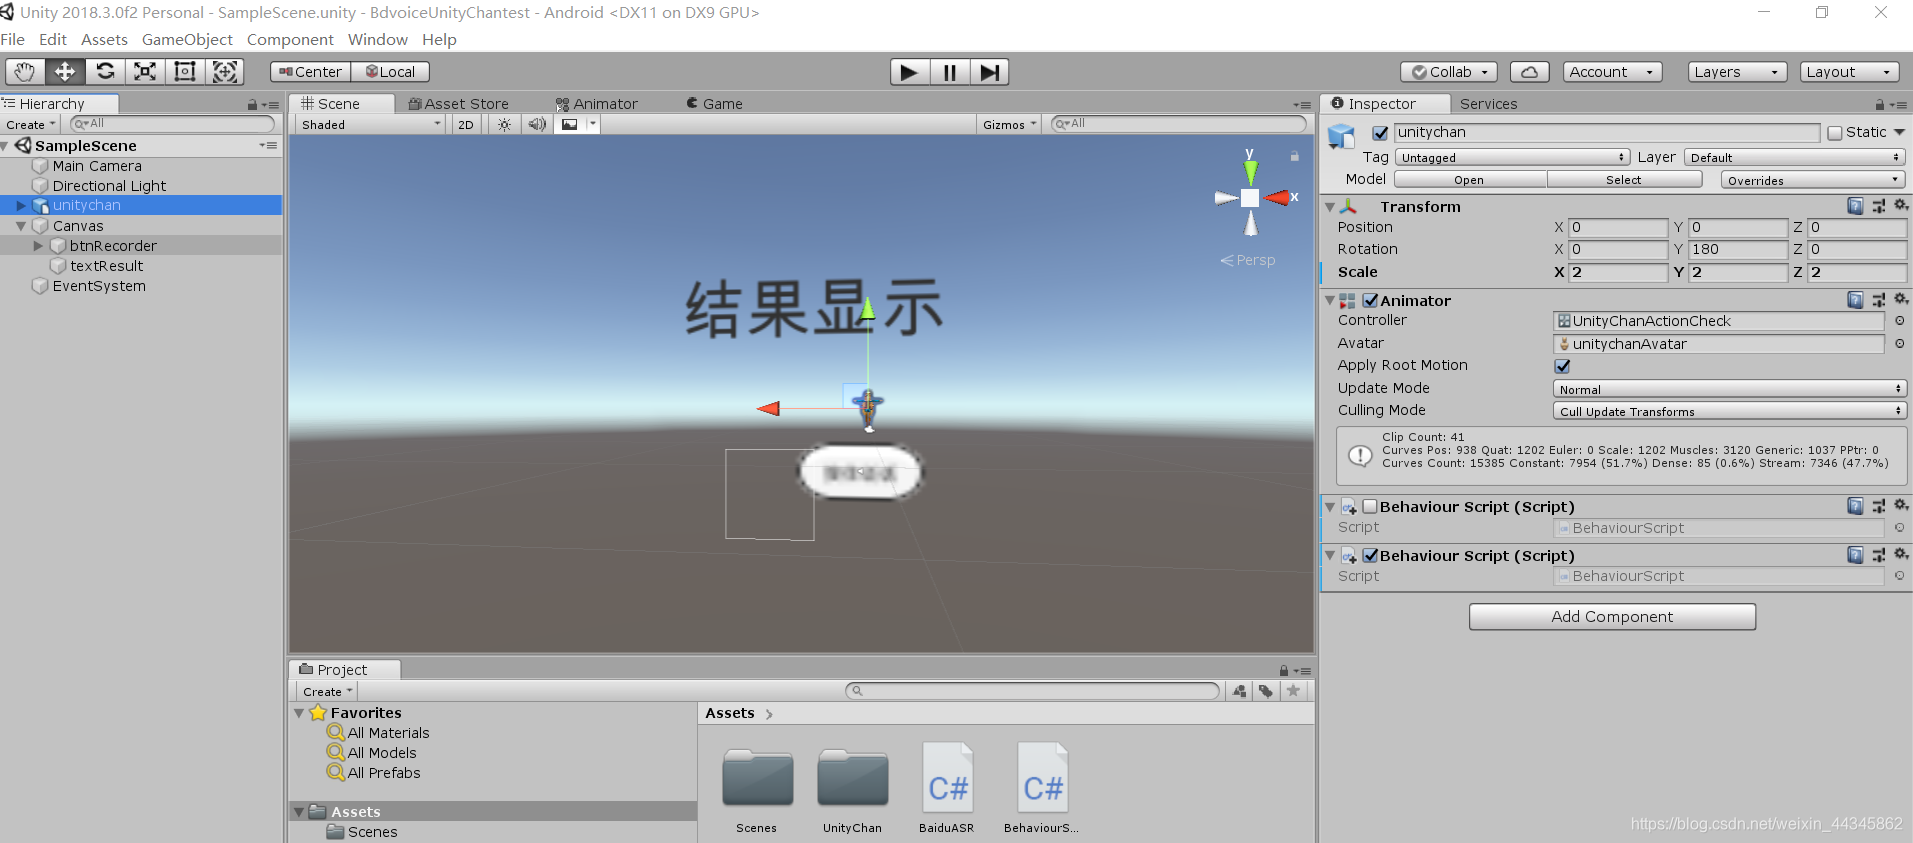Open the File menu

tap(13, 40)
